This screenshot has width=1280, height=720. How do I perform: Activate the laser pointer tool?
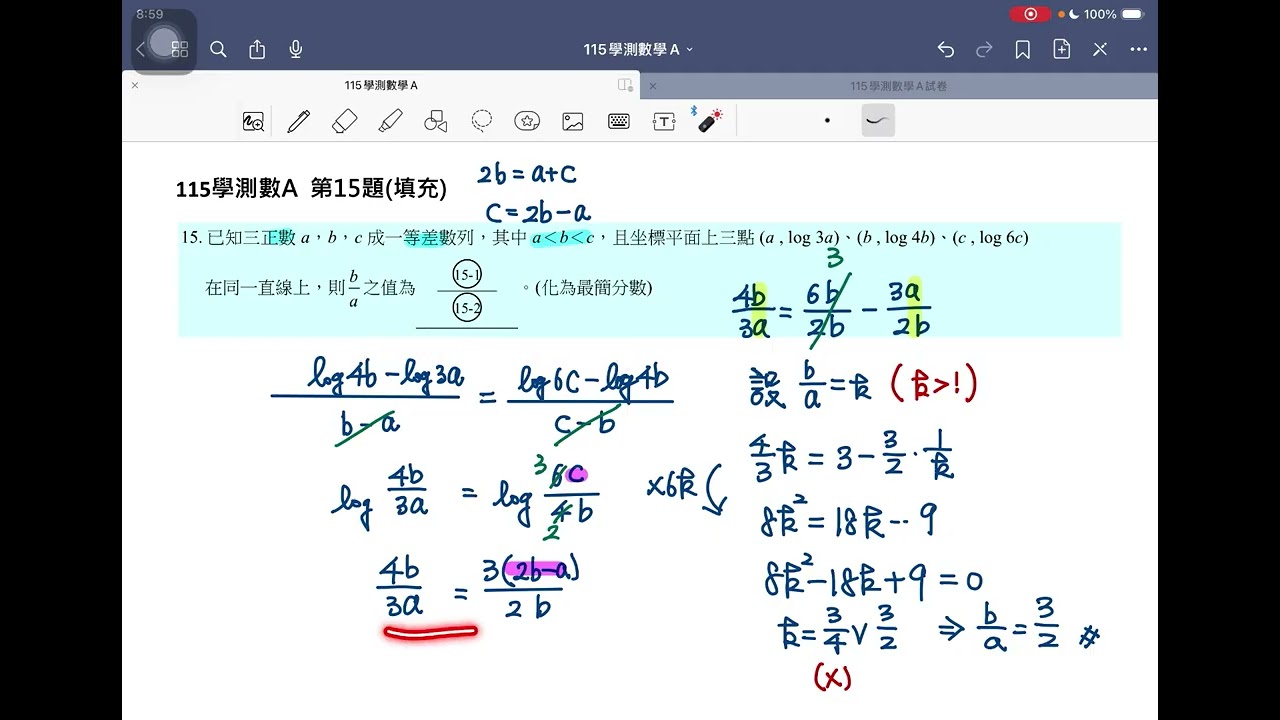pyautogui.click(x=709, y=121)
